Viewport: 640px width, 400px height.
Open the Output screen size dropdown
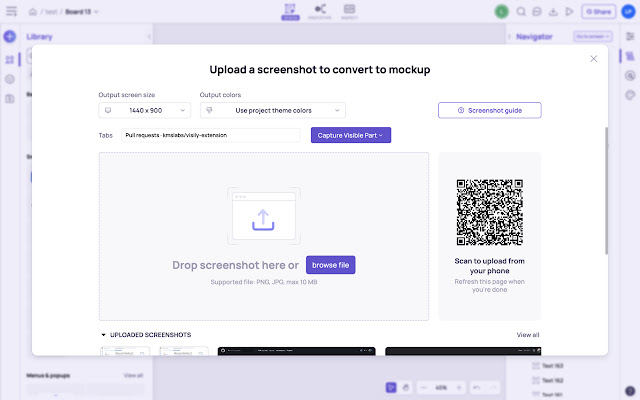click(x=144, y=110)
